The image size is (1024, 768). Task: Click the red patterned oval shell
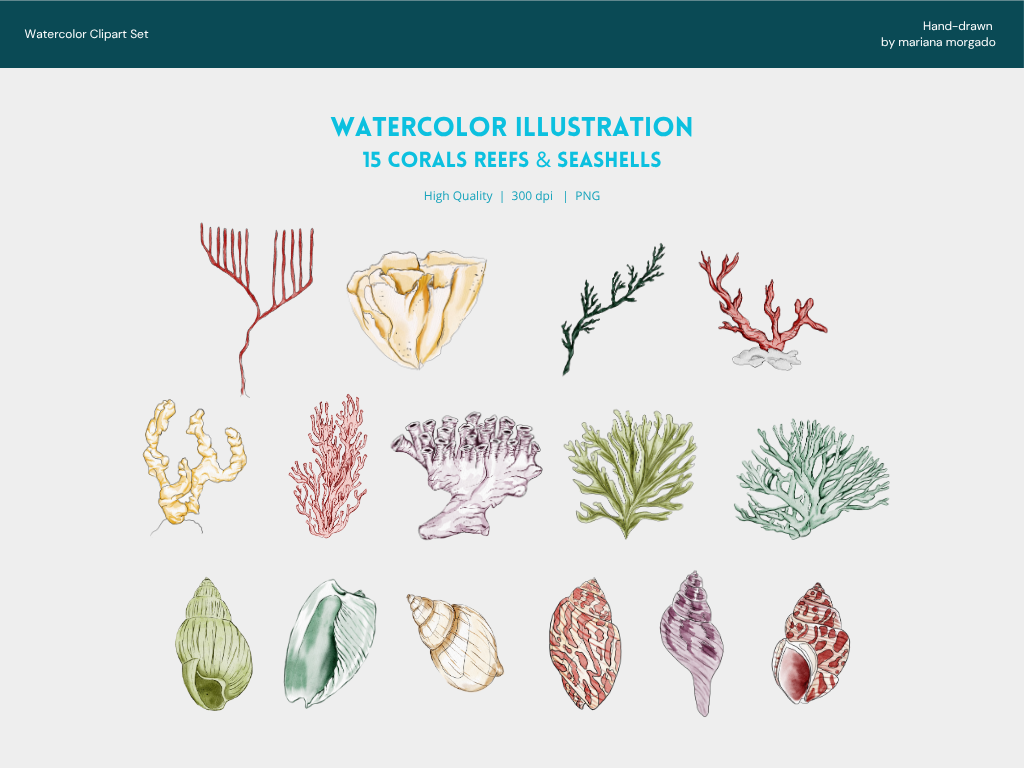click(585, 644)
